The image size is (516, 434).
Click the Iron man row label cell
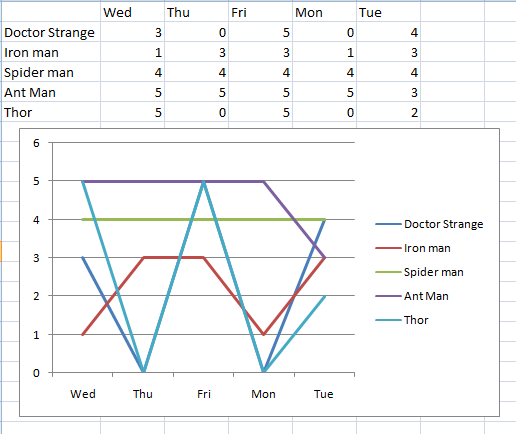pyautogui.click(x=51, y=52)
